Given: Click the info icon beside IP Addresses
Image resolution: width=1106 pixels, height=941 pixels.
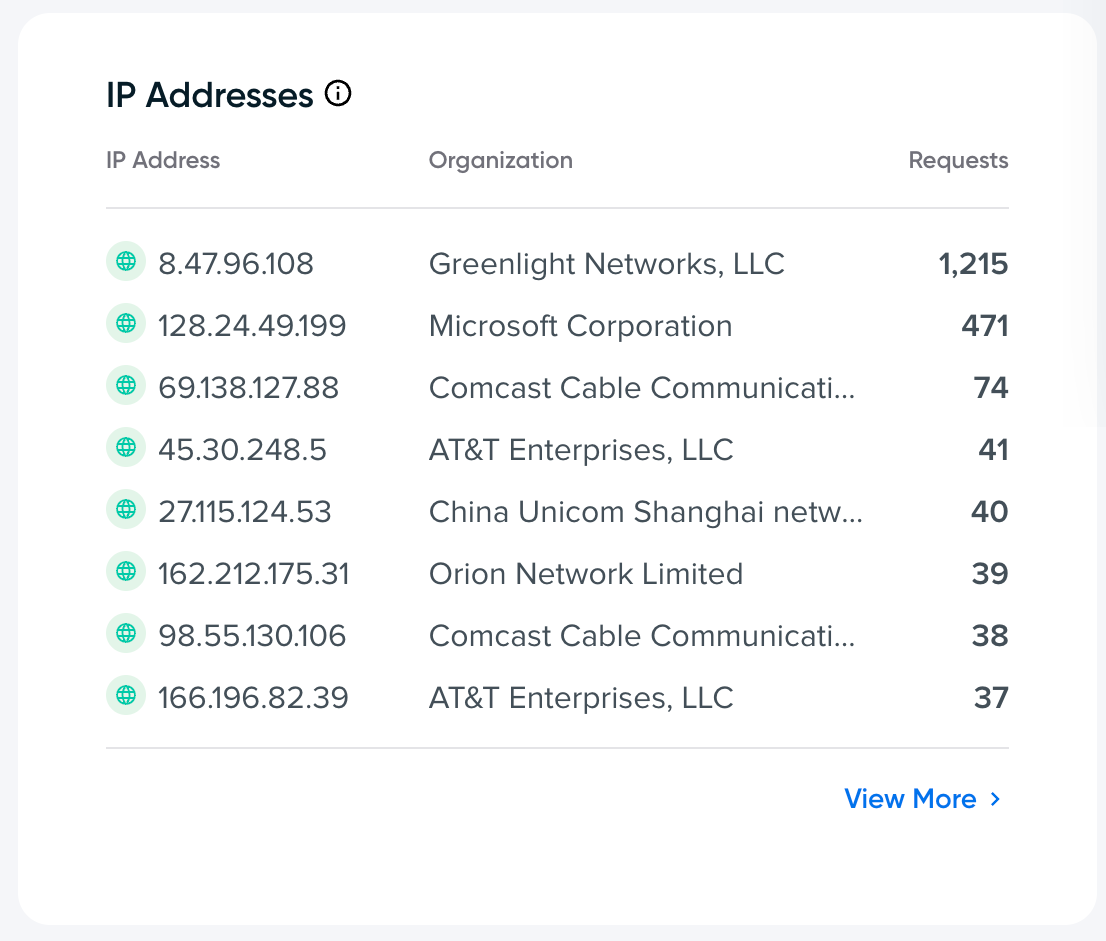Looking at the screenshot, I should click(339, 95).
